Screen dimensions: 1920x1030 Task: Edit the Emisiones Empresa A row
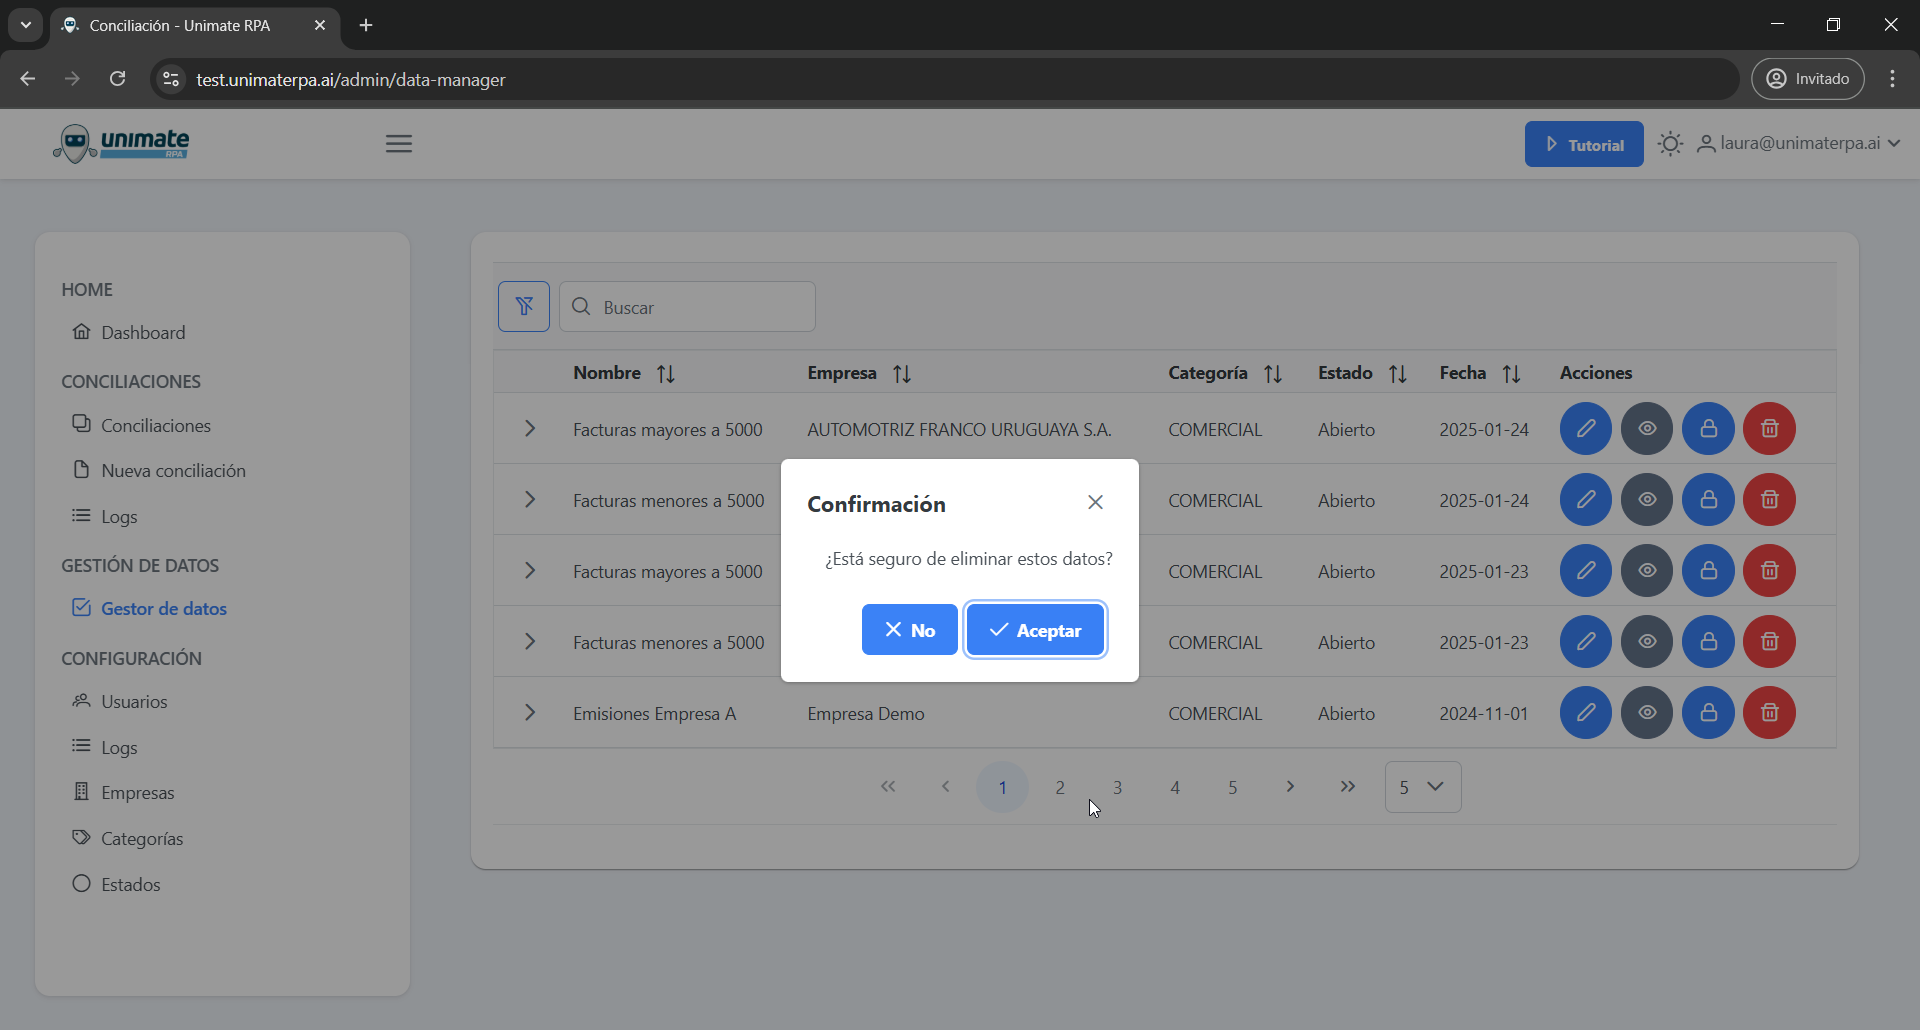point(1586,713)
